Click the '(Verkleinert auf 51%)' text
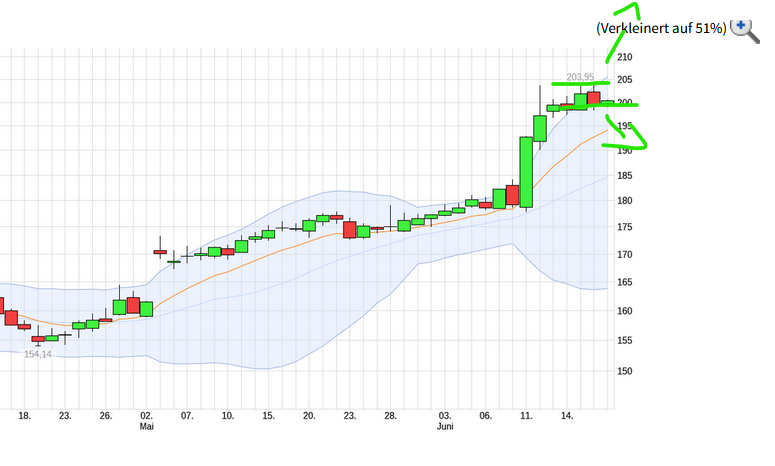Image resolution: width=775 pixels, height=466 pixels. click(x=661, y=28)
